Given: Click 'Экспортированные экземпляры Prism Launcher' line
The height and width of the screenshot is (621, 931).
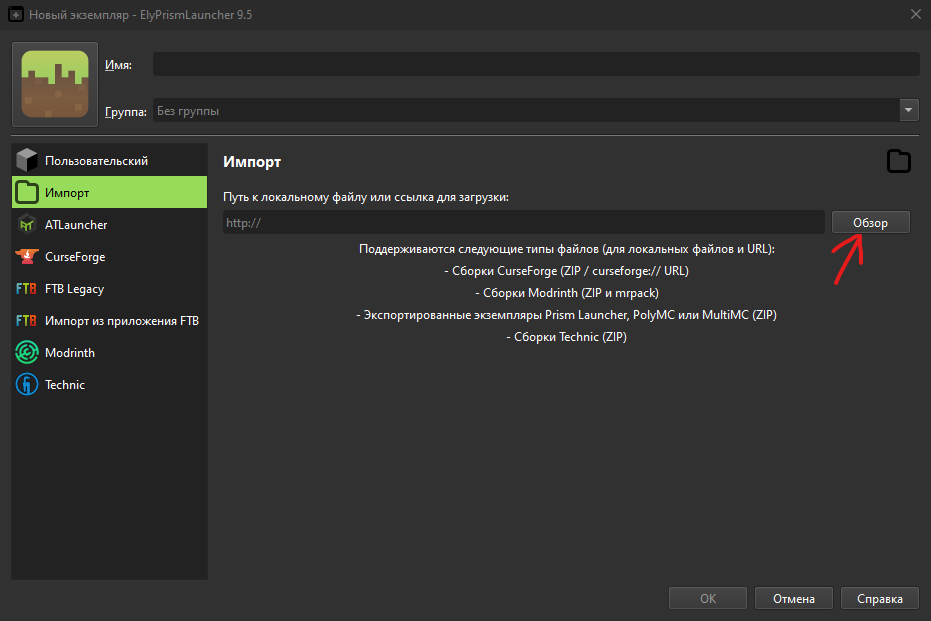Looking at the screenshot, I should tap(566, 315).
